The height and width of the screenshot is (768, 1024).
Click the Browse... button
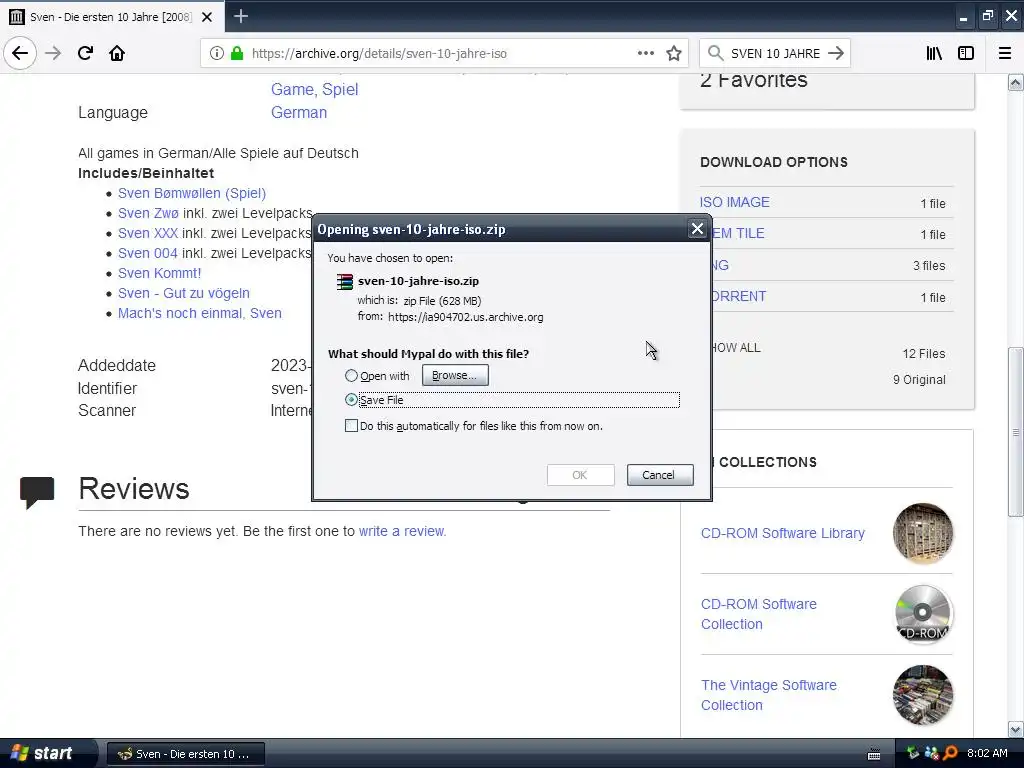click(x=455, y=376)
